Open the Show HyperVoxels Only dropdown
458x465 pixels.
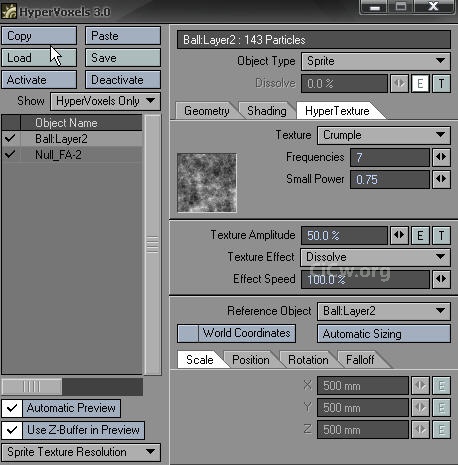pos(105,101)
